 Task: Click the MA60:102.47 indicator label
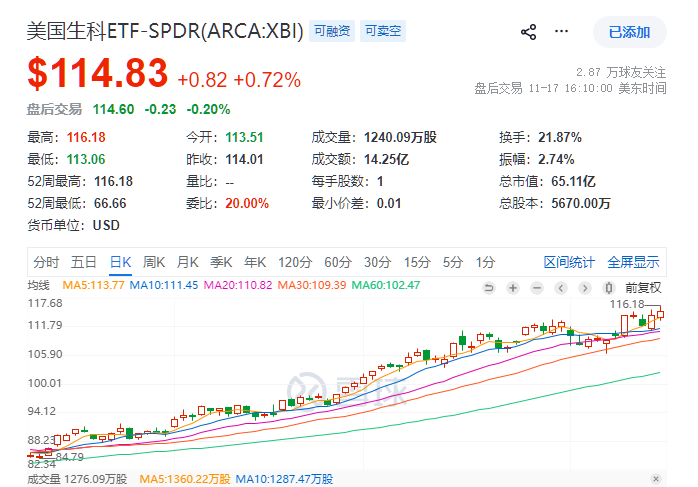click(x=386, y=285)
